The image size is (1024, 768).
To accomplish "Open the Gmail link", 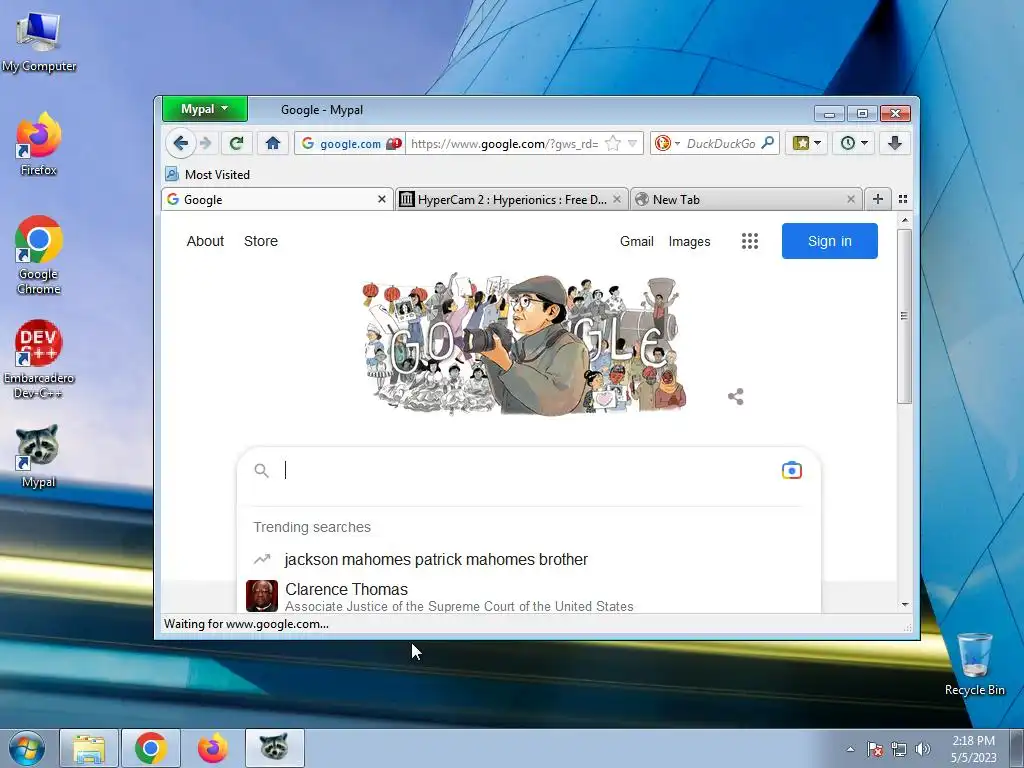I will pos(637,241).
